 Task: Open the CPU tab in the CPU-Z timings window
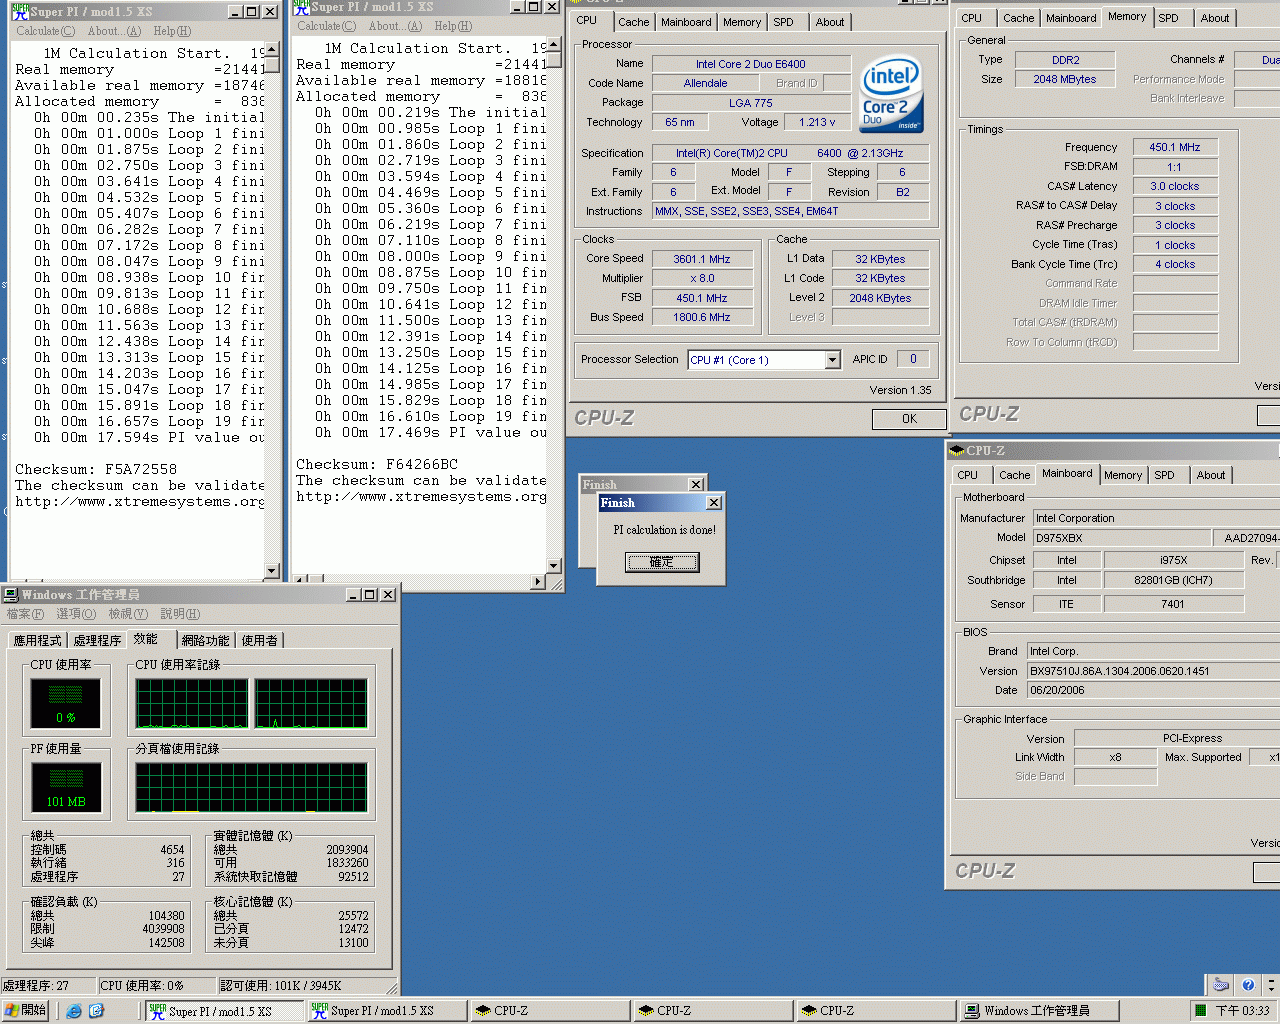coord(972,18)
